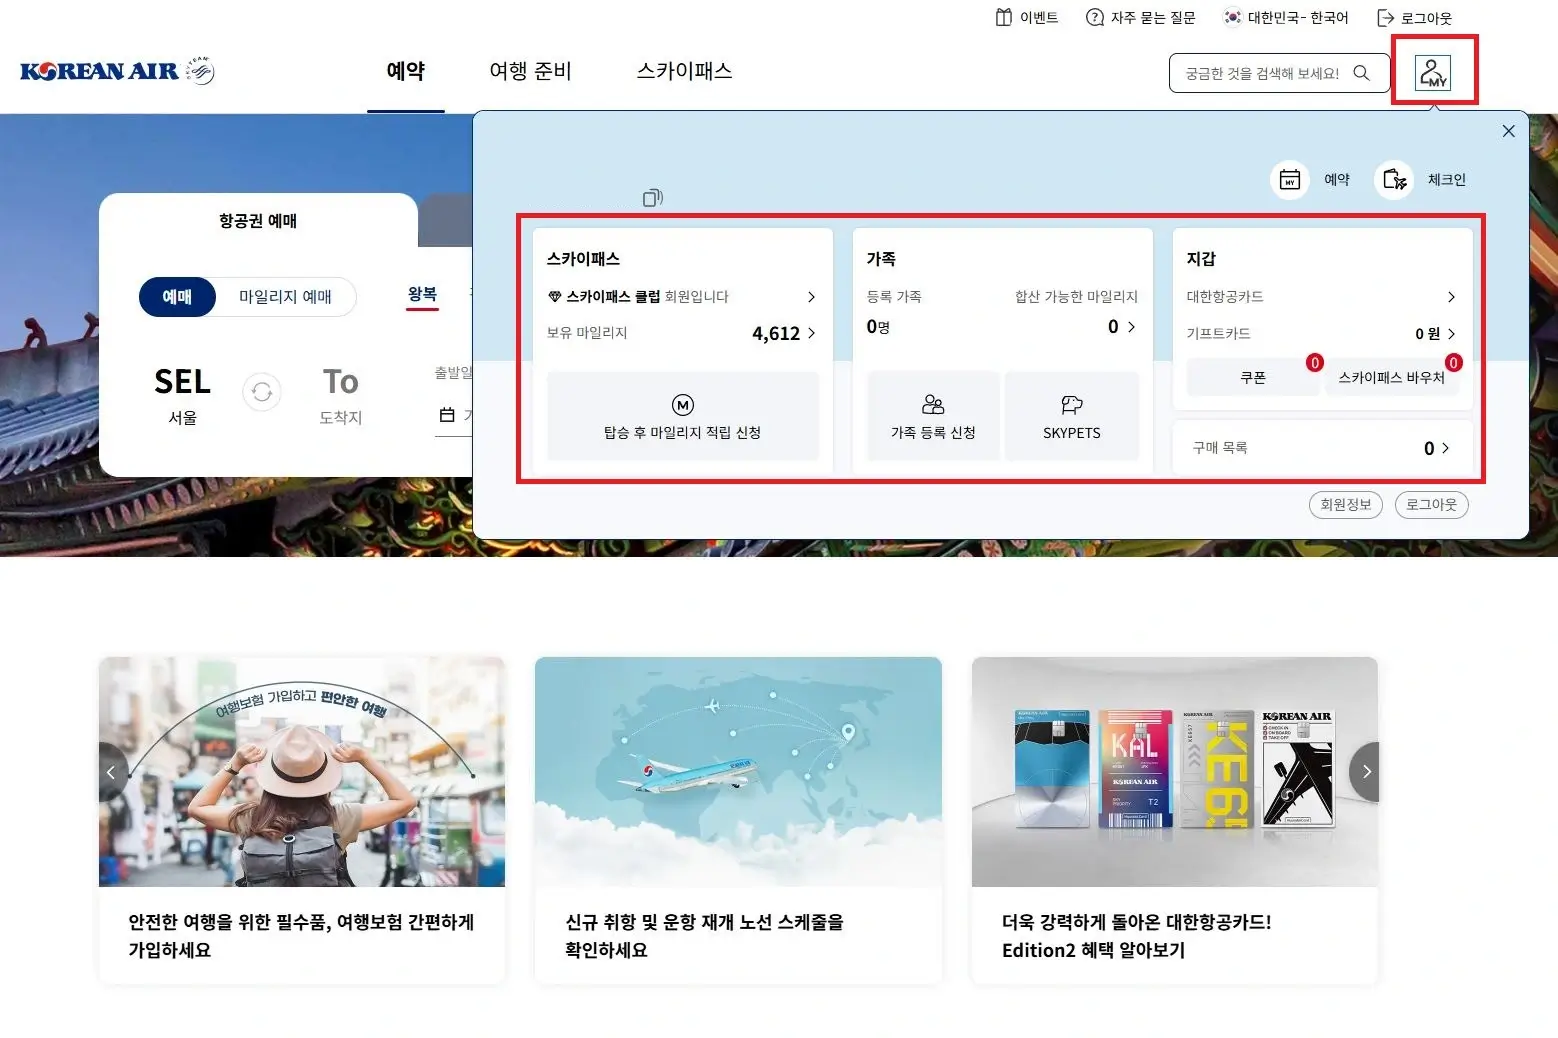Click 가족 등록 신청 icon button
This screenshot has height=1038, width=1558.
933,416
